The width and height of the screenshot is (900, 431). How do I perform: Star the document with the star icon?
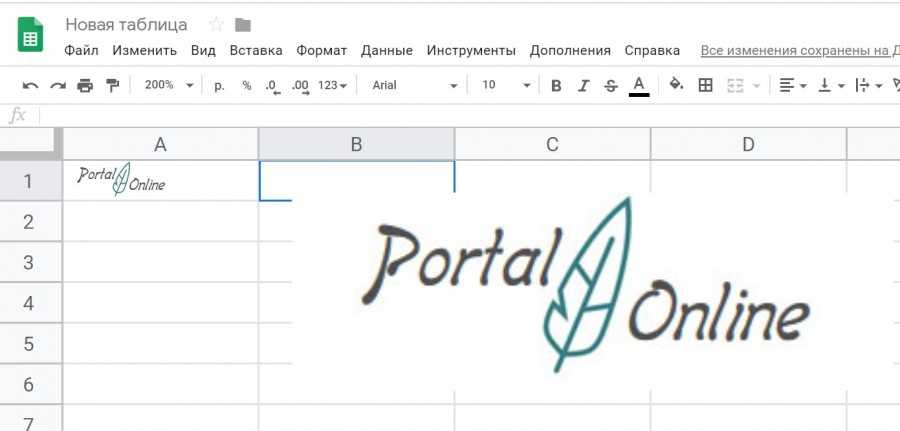coord(216,25)
